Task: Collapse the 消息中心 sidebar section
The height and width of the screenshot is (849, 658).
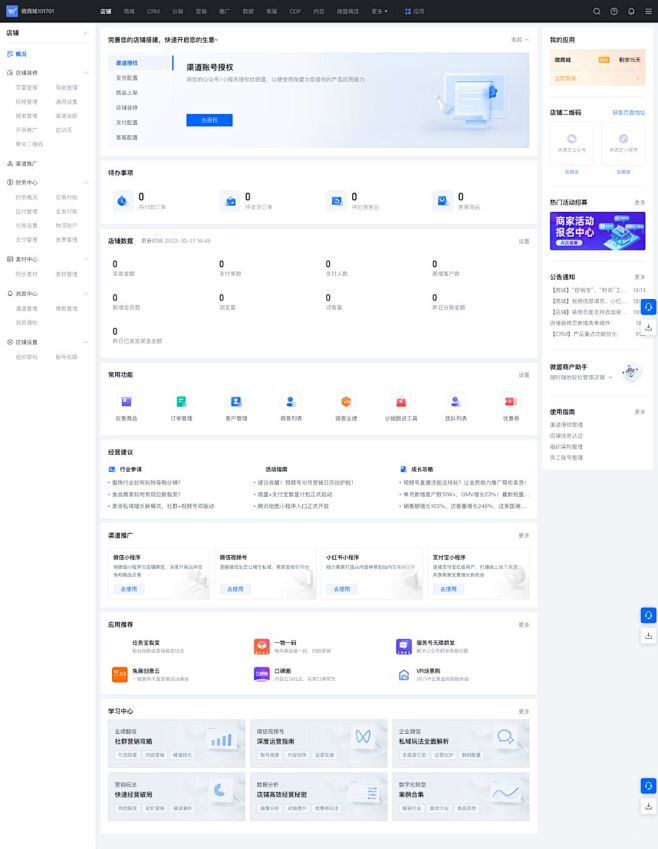Action: pyautogui.click(x=86, y=293)
